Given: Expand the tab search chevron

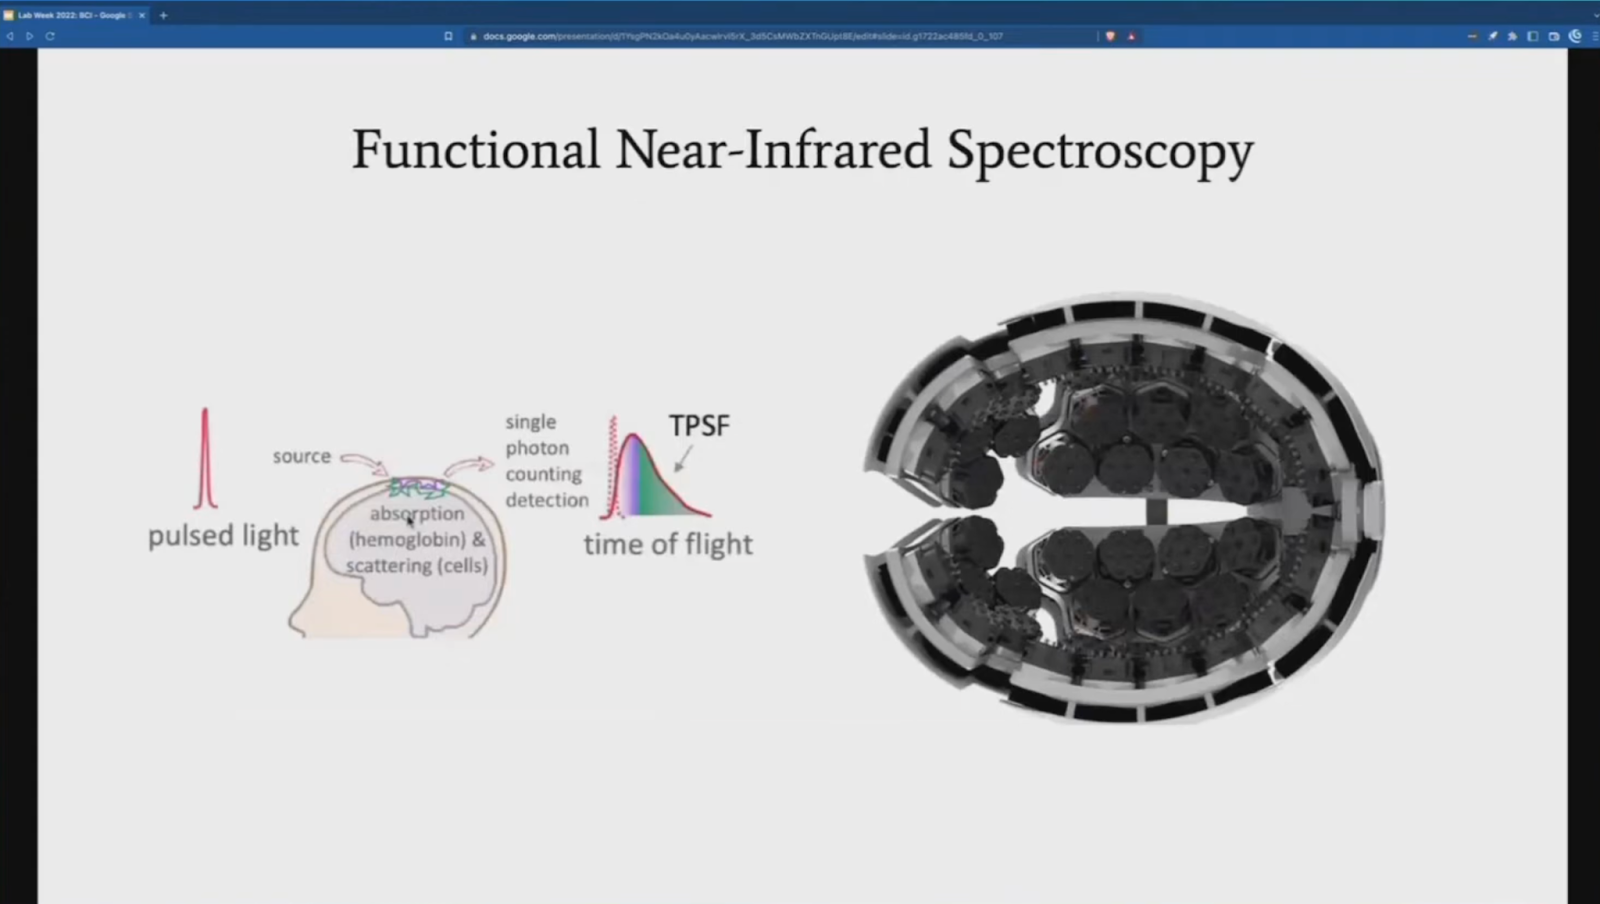Looking at the screenshot, I should pos(1594,15).
